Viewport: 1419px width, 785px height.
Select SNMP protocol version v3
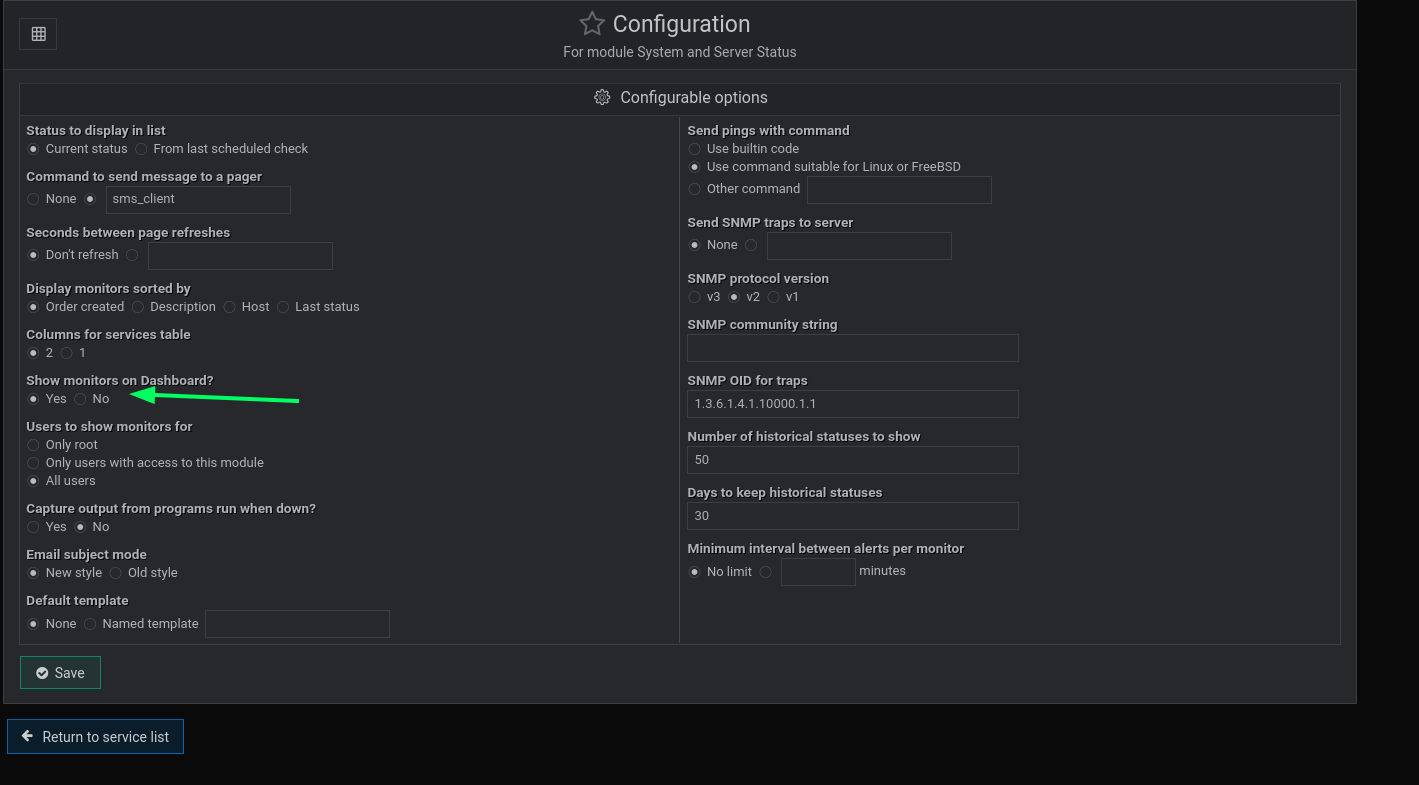point(694,297)
